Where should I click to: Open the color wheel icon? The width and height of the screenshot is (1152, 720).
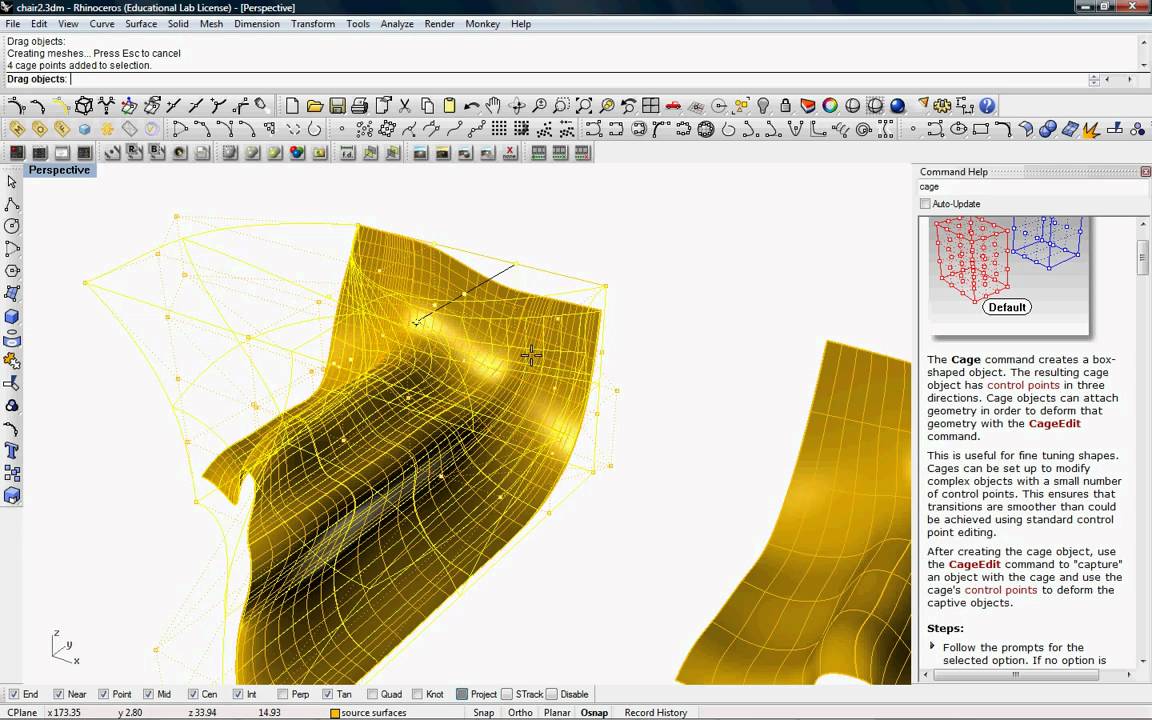[830, 106]
